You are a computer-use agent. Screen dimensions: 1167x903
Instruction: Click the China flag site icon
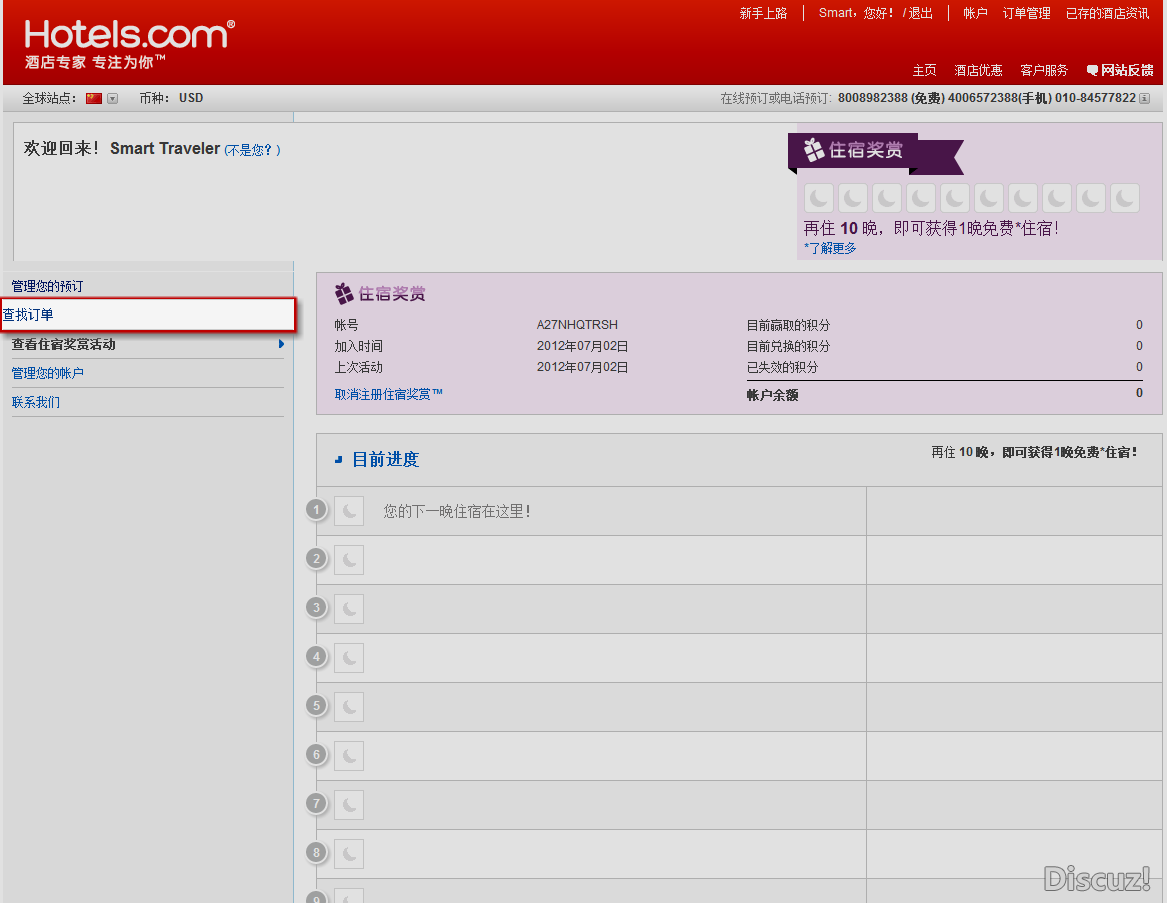pos(94,98)
